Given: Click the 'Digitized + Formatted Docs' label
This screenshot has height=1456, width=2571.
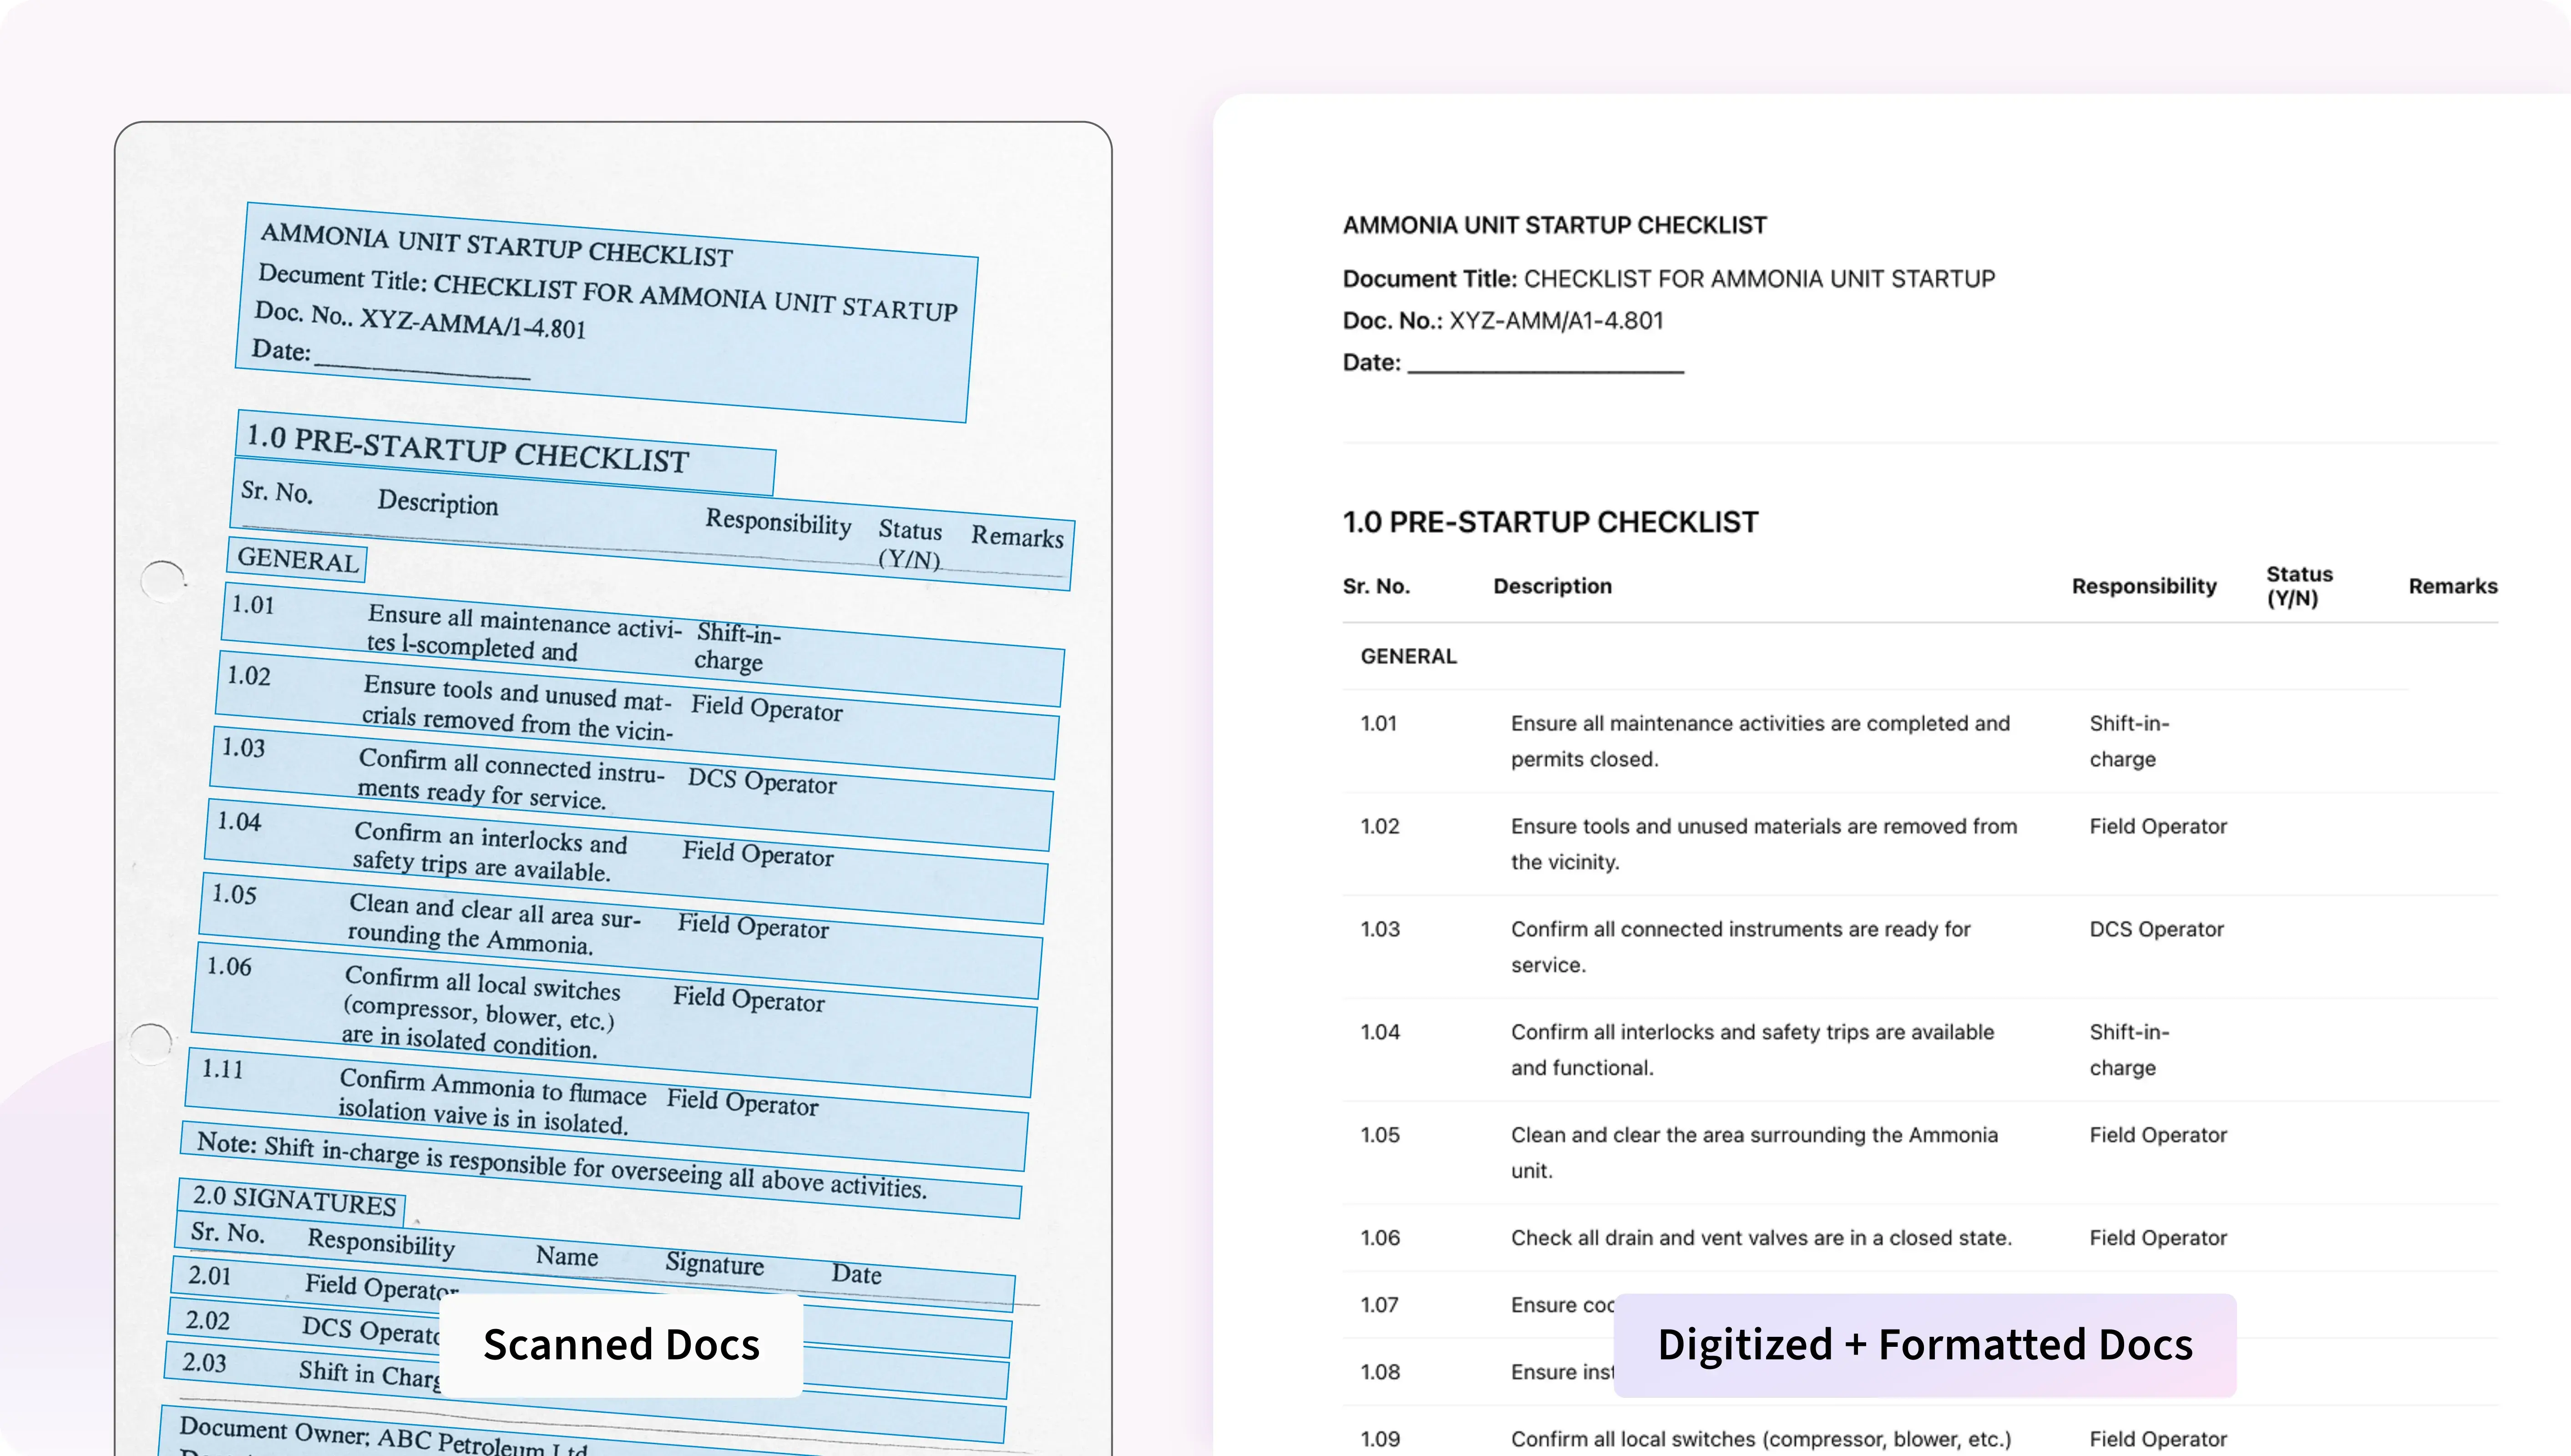Looking at the screenshot, I should tap(1924, 1345).
